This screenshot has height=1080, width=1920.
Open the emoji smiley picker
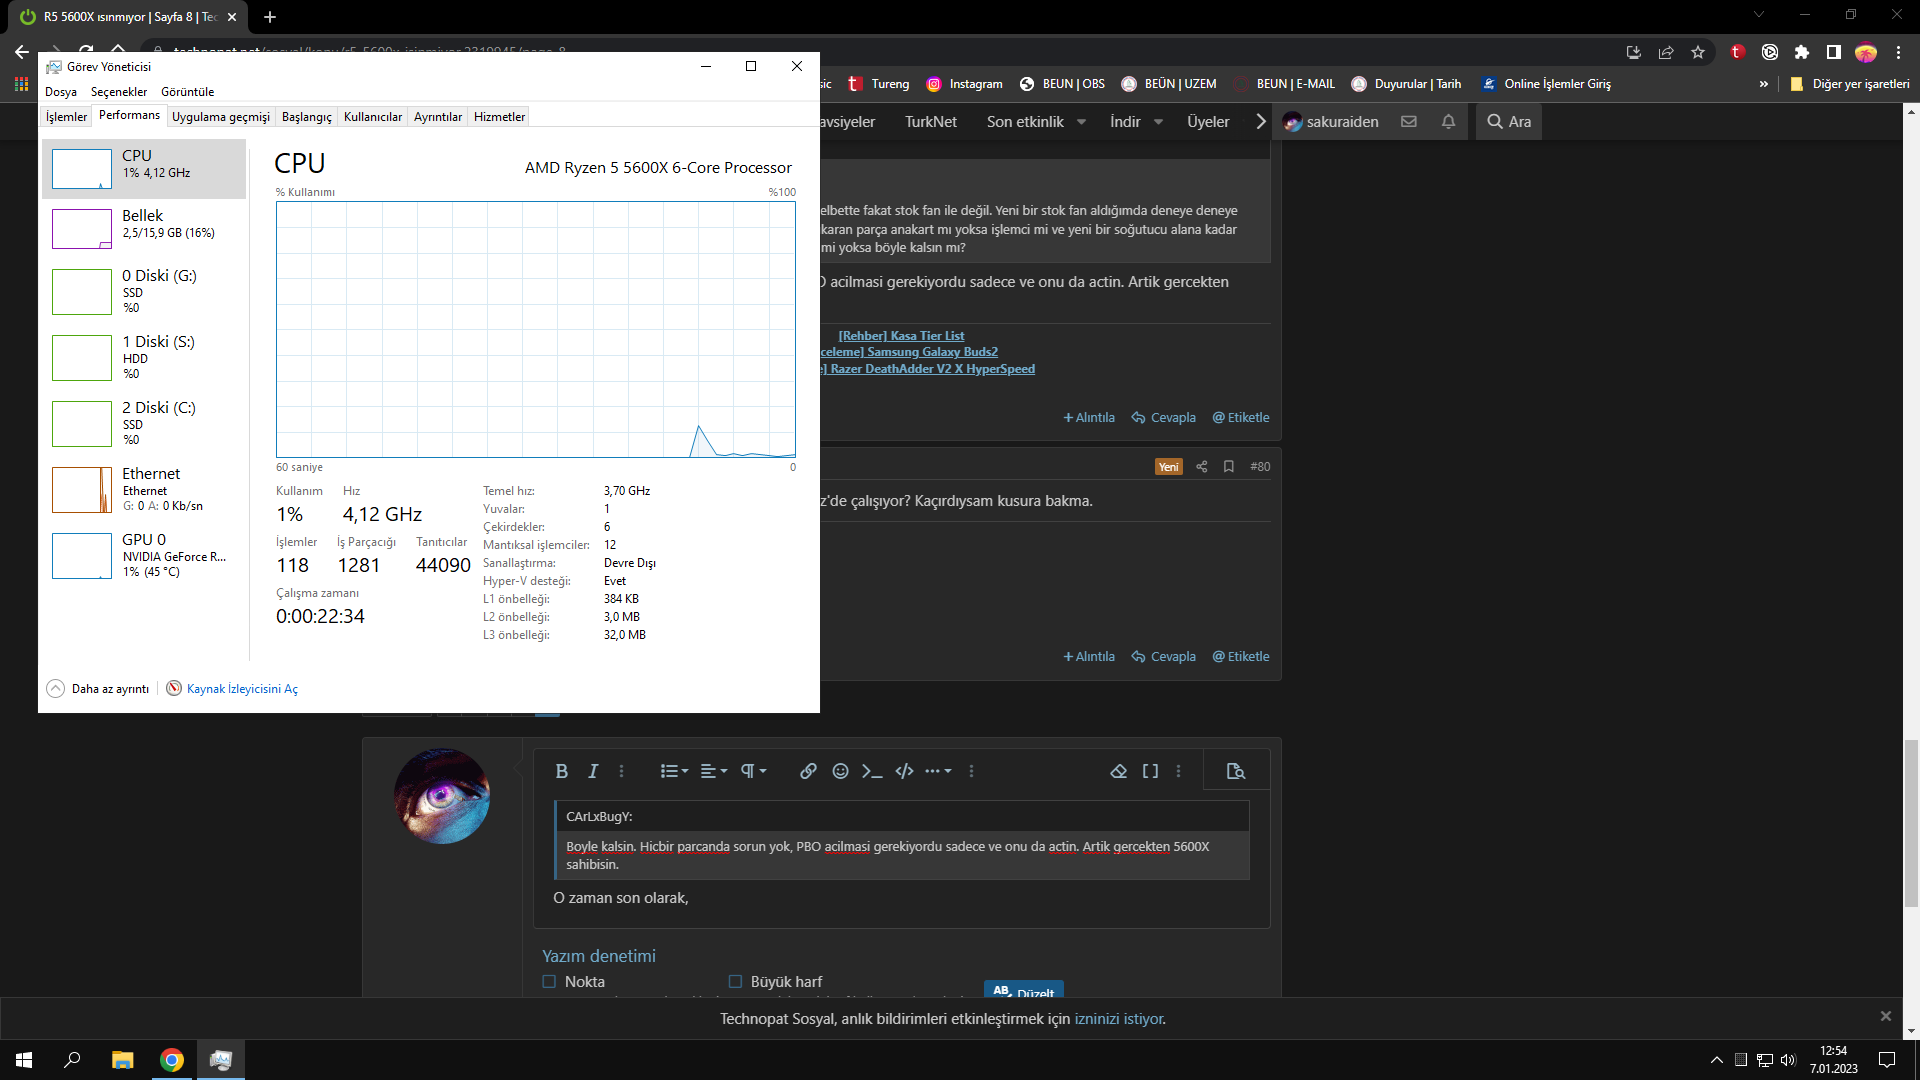pyautogui.click(x=840, y=771)
